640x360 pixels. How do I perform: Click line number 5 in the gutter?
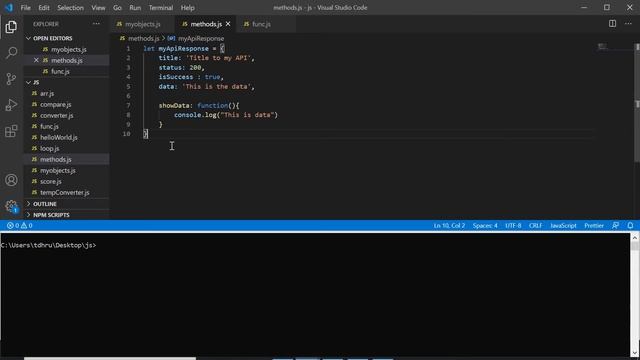[128, 87]
